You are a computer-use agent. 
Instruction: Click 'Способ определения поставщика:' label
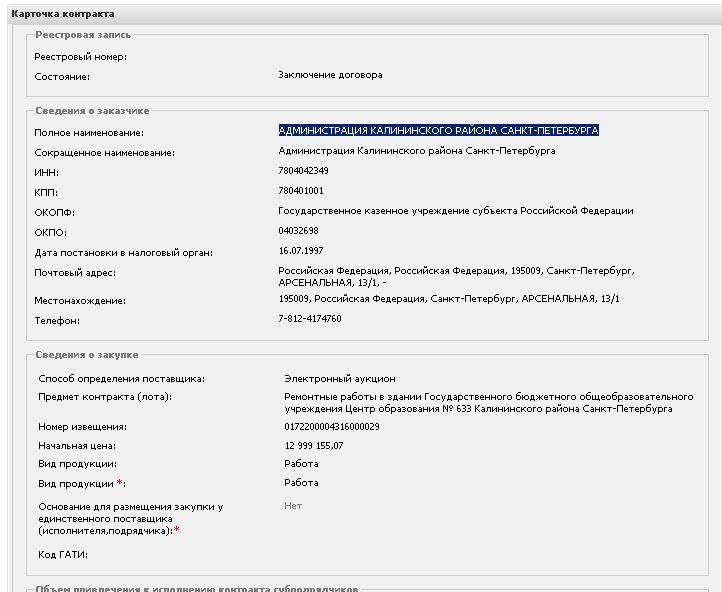(122, 379)
